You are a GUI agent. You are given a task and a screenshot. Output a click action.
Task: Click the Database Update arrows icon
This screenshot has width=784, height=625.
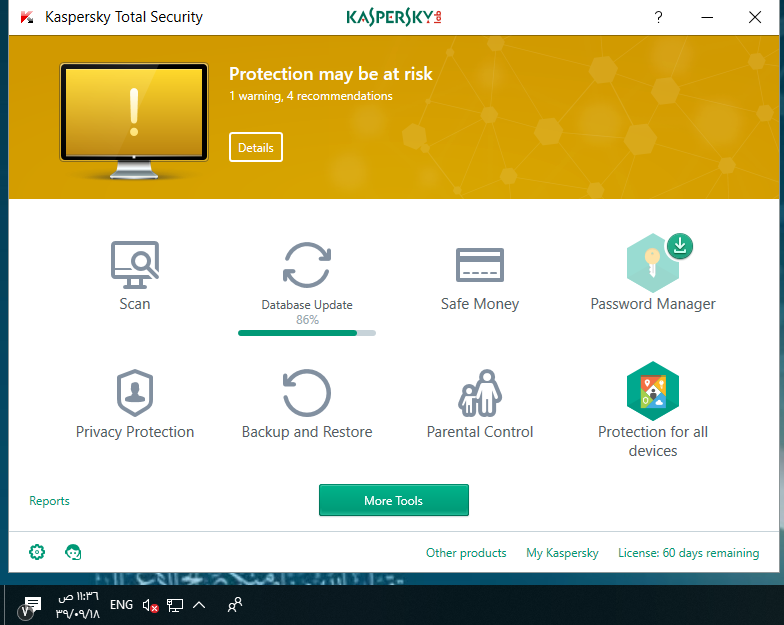(306, 265)
